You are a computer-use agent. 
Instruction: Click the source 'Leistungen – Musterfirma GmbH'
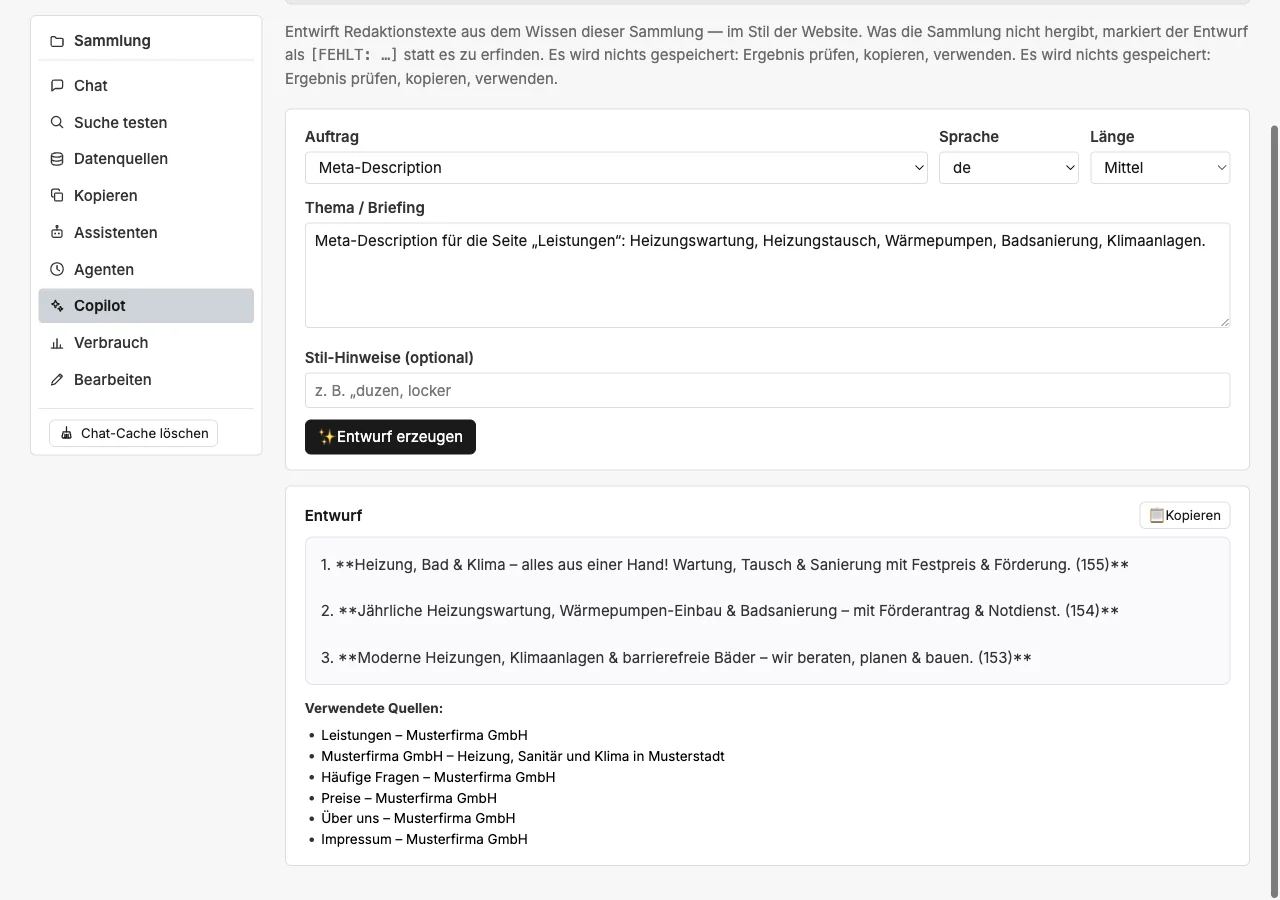point(424,735)
